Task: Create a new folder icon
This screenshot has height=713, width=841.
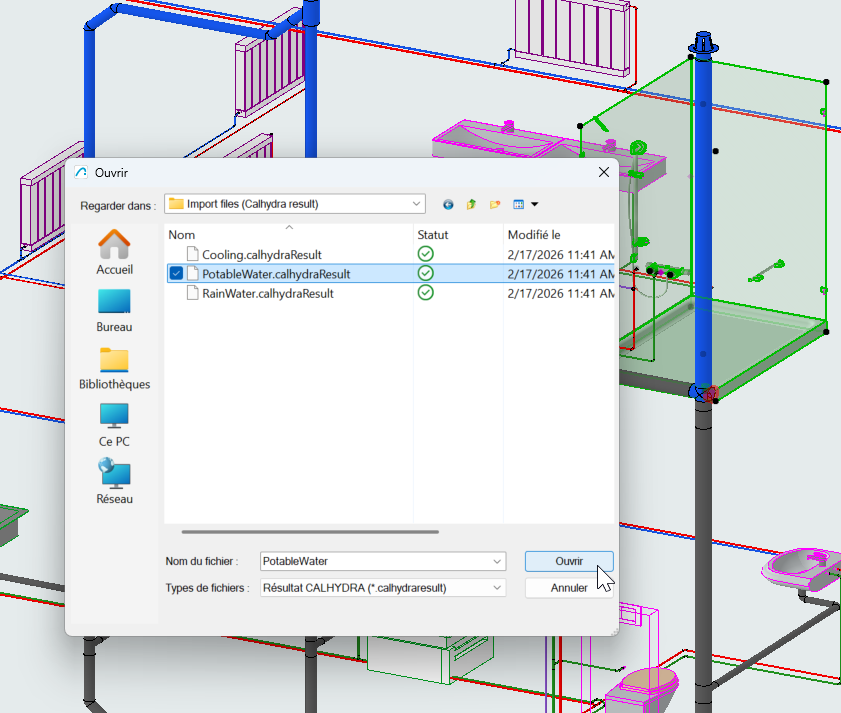Action: click(495, 204)
